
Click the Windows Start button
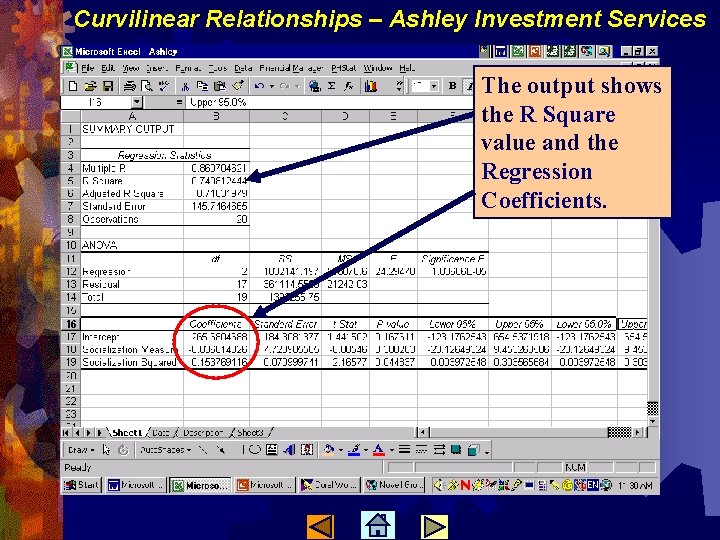tap(81, 485)
